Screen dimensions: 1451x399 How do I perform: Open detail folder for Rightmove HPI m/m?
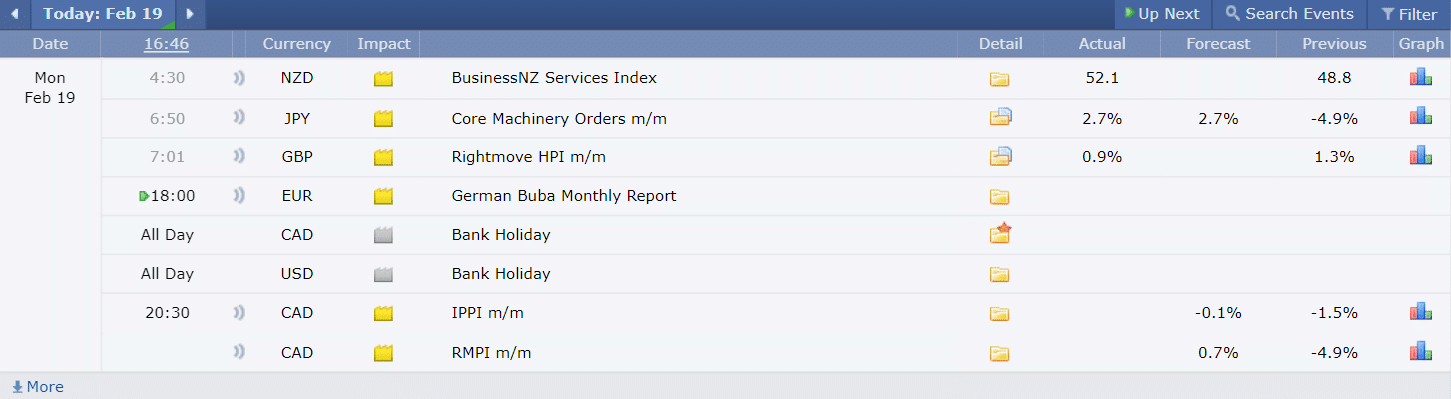pyautogui.click(x=1001, y=155)
